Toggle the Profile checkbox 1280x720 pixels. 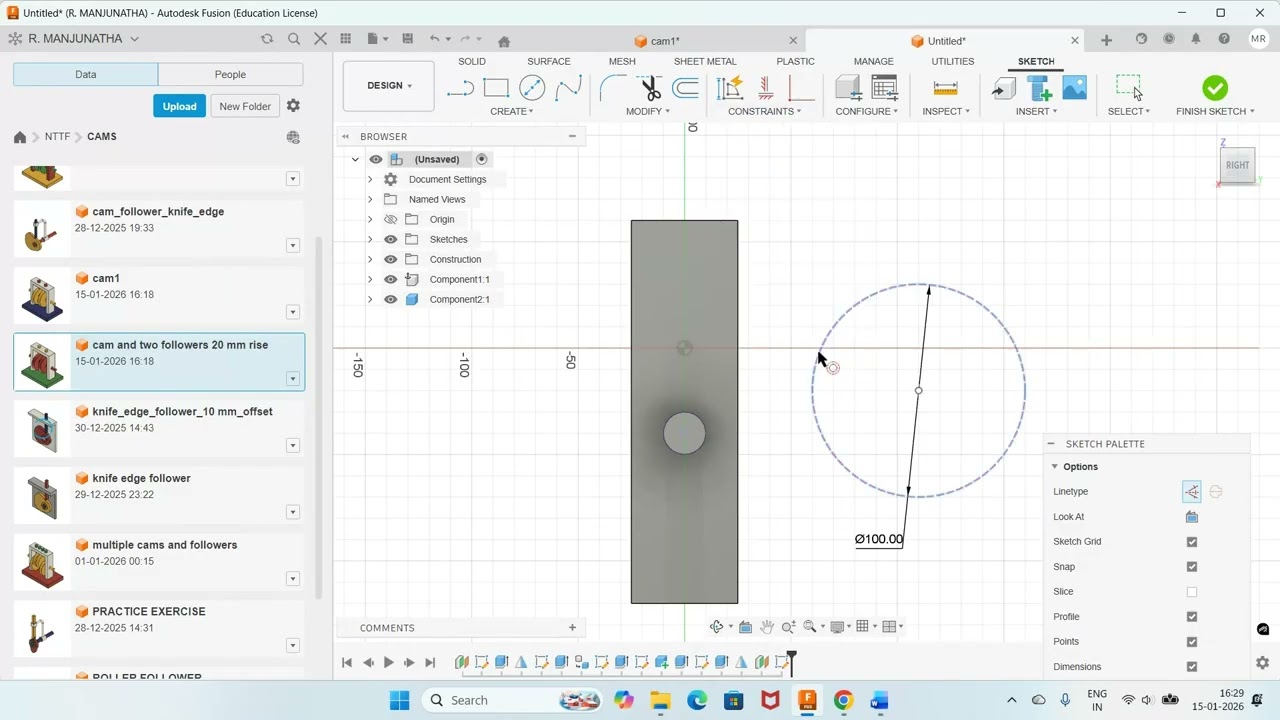[x=1192, y=617]
